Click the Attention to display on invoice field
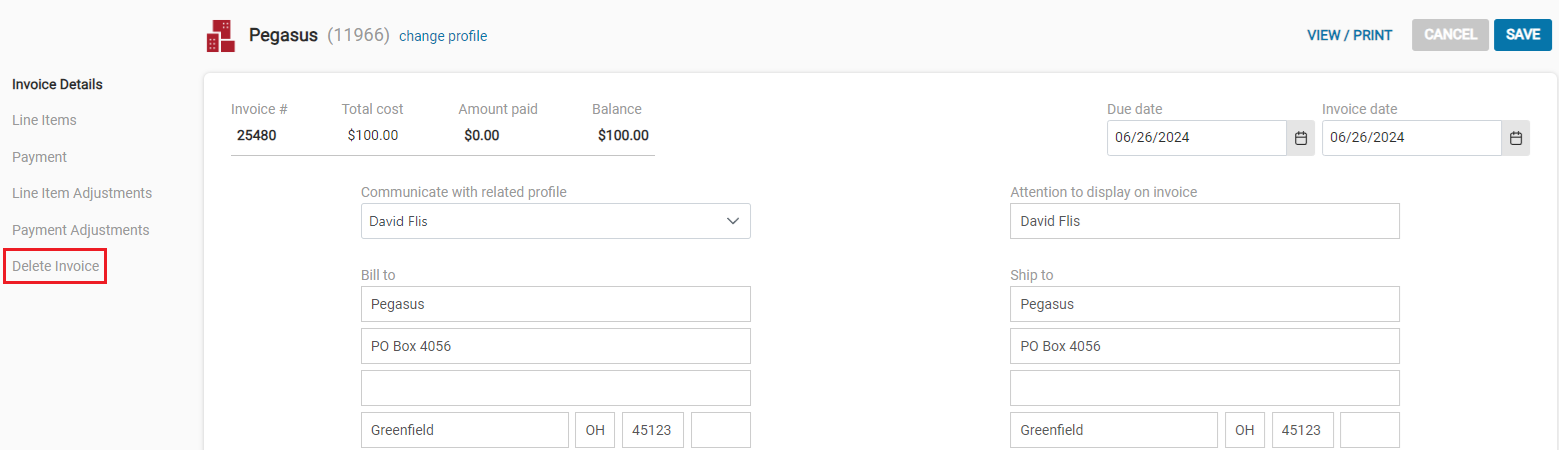This screenshot has height=450, width=1559. 1205,221
